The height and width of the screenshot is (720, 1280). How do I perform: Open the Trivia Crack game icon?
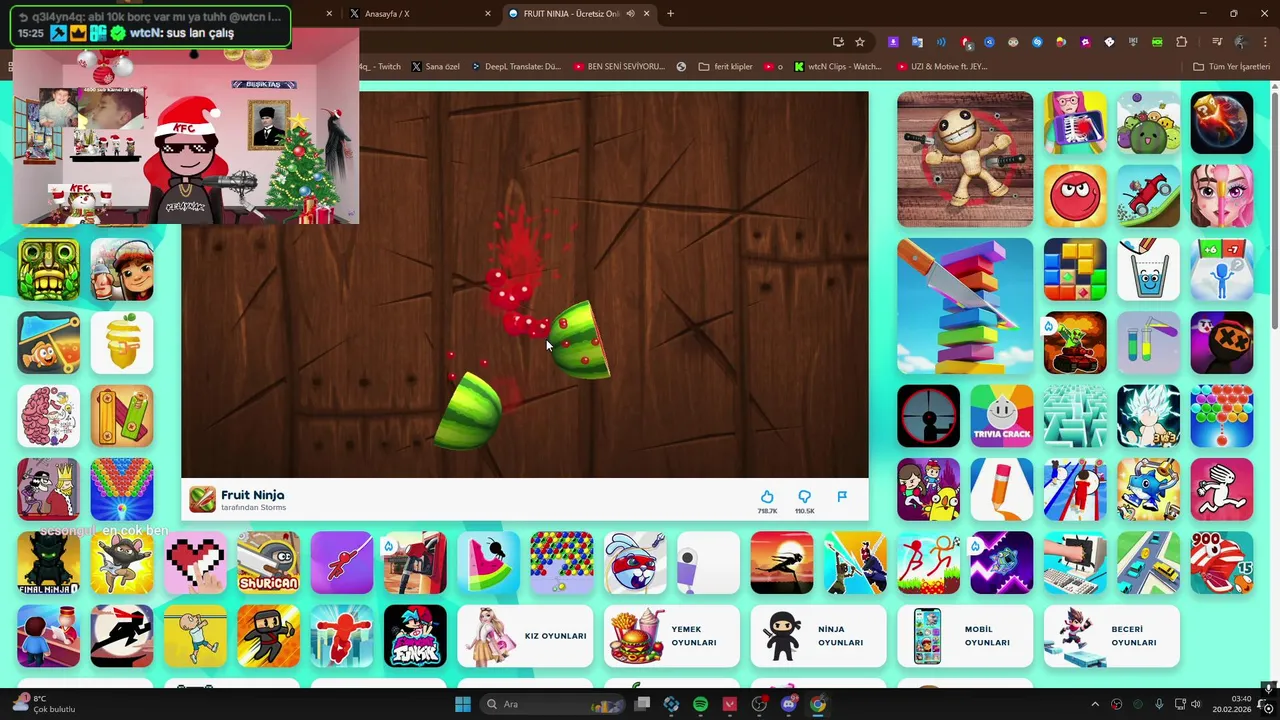pyautogui.click(x=1002, y=416)
